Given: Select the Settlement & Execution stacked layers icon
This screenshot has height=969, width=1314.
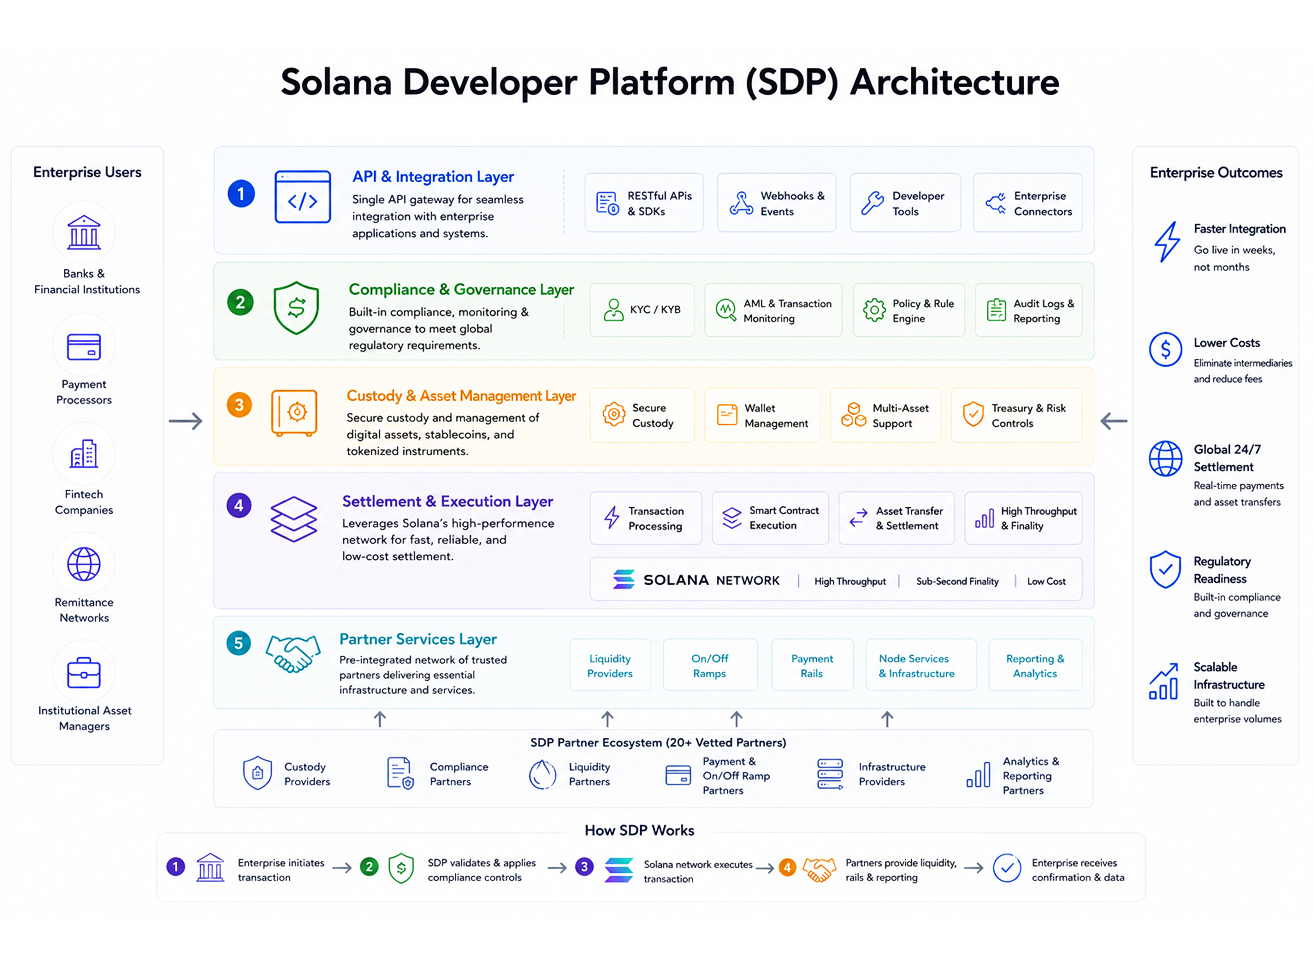Looking at the screenshot, I should [294, 519].
